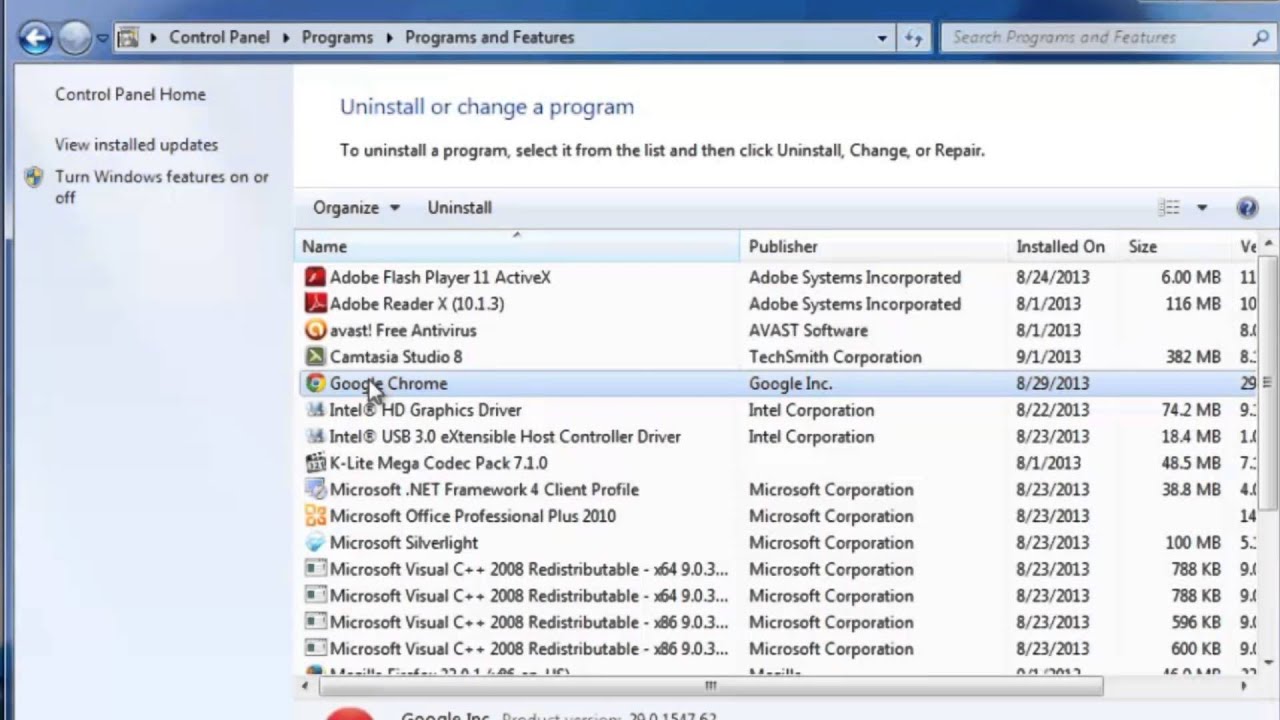Click the Adobe Reader X program icon
This screenshot has height=720, width=1280.
tap(315, 304)
